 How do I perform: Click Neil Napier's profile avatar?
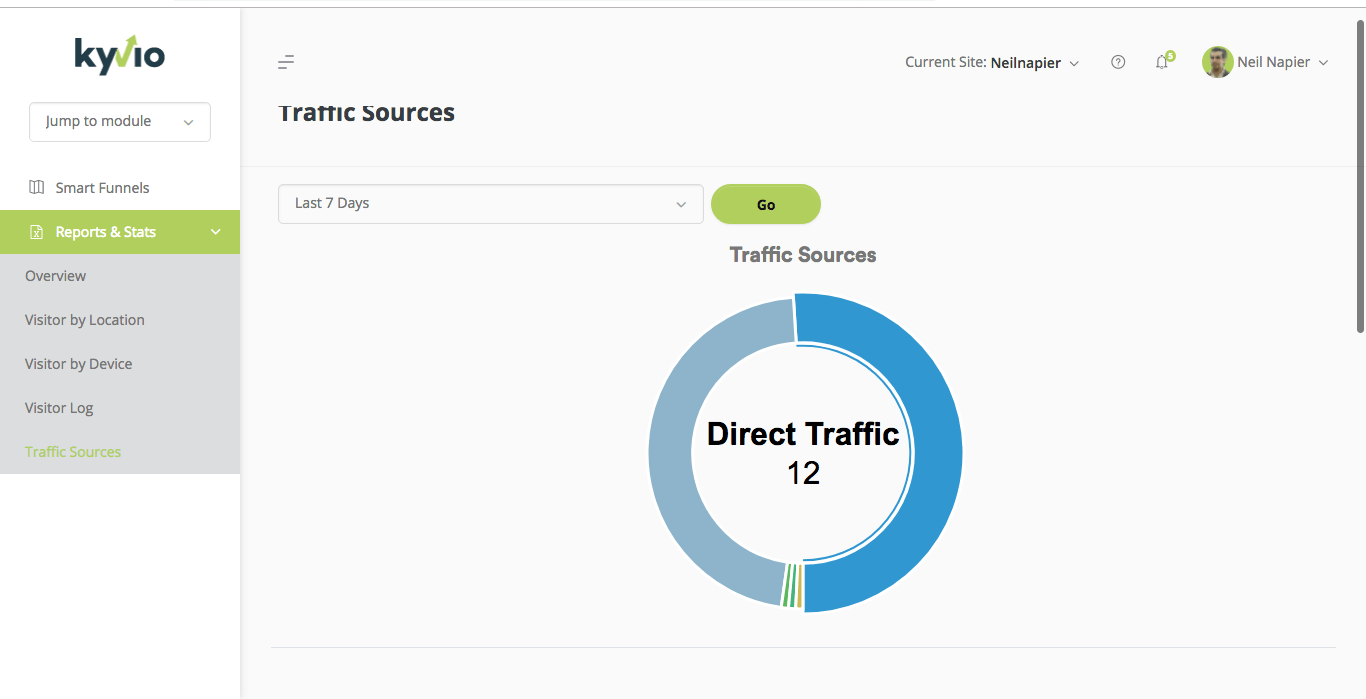pyautogui.click(x=1217, y=62)
